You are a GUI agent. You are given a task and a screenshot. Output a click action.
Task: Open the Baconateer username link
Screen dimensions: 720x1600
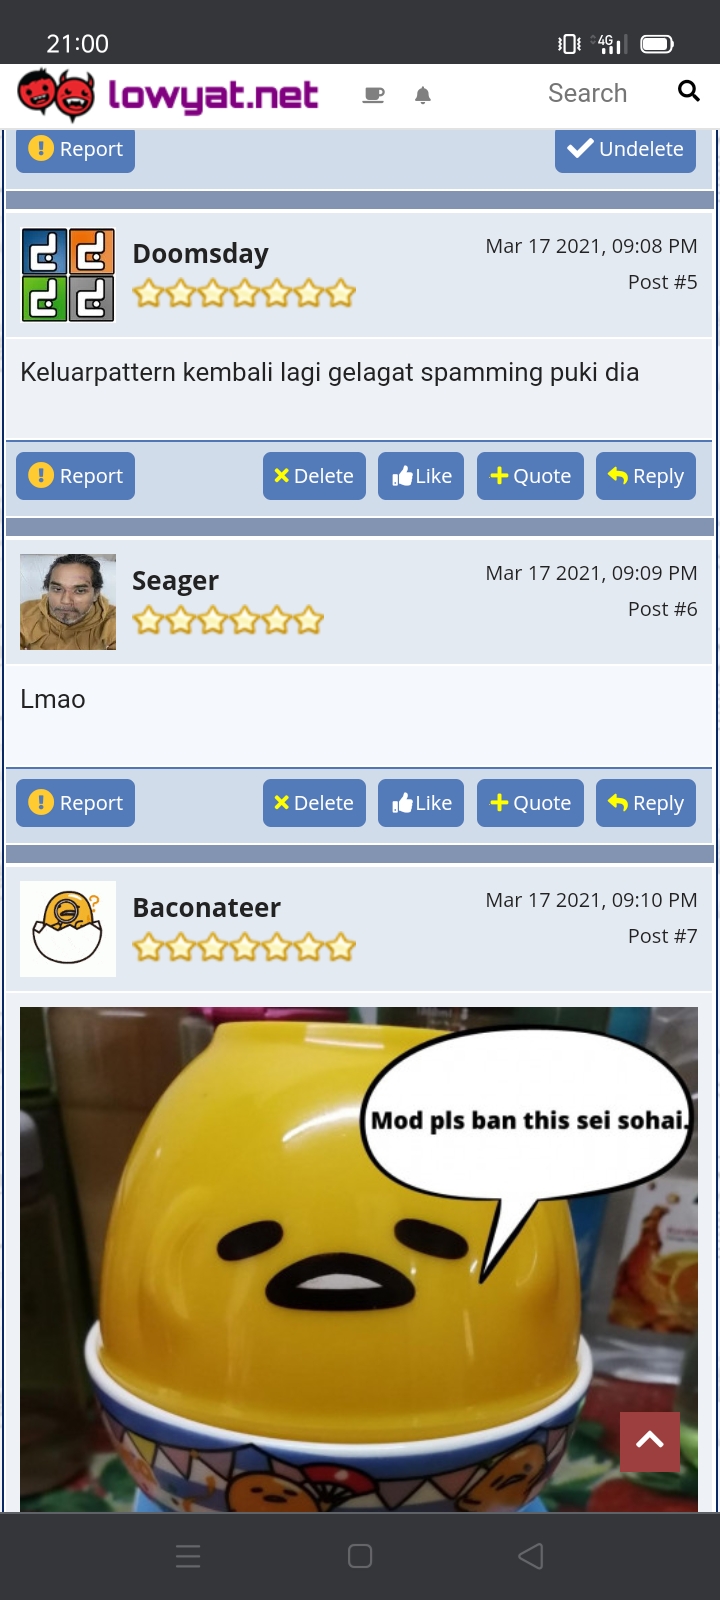[207, 908]
